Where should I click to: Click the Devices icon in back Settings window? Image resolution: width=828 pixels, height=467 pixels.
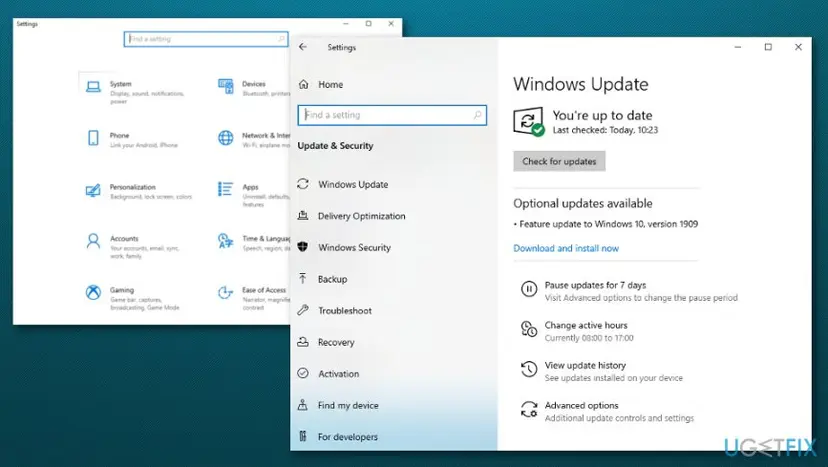coord(225,86)
